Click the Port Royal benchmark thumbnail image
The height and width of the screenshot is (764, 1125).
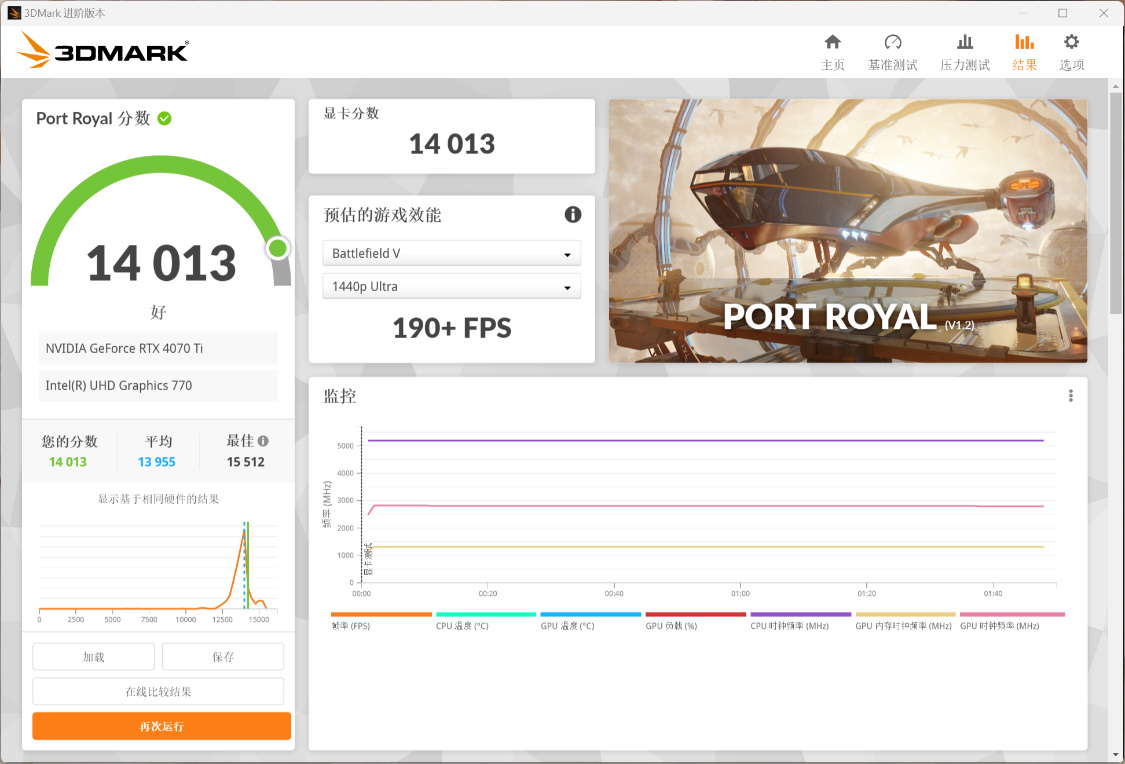pyautogui.click(x=848, y=230)
